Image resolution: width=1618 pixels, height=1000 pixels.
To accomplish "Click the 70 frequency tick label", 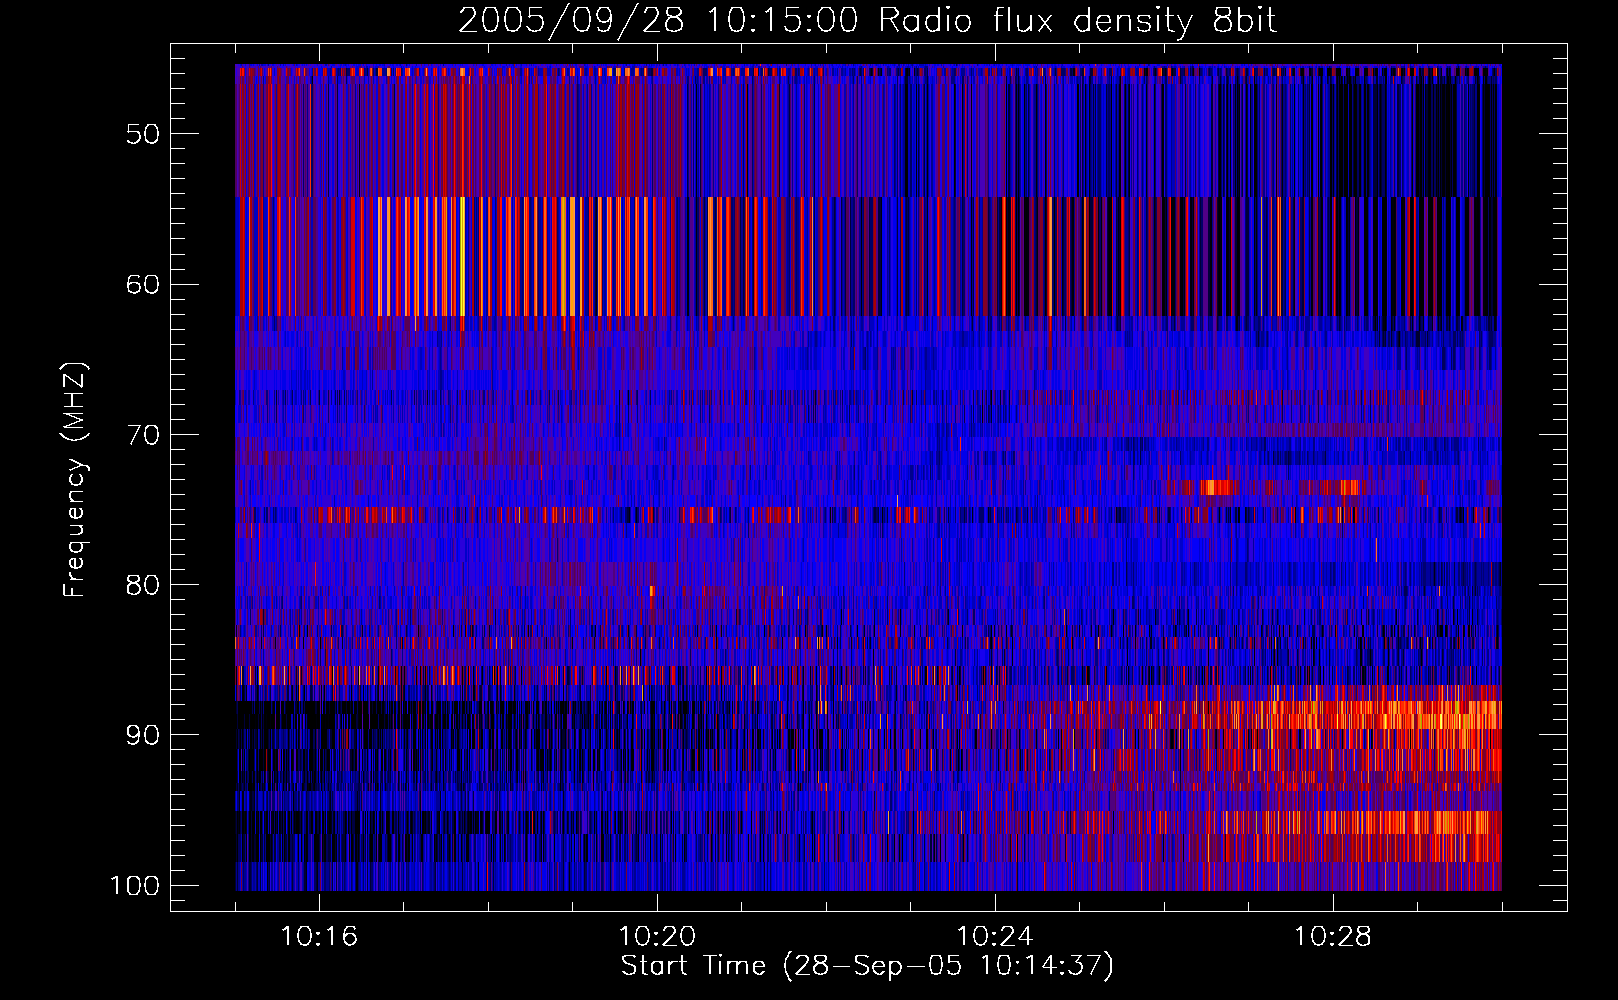I will [x=143, y=435].
